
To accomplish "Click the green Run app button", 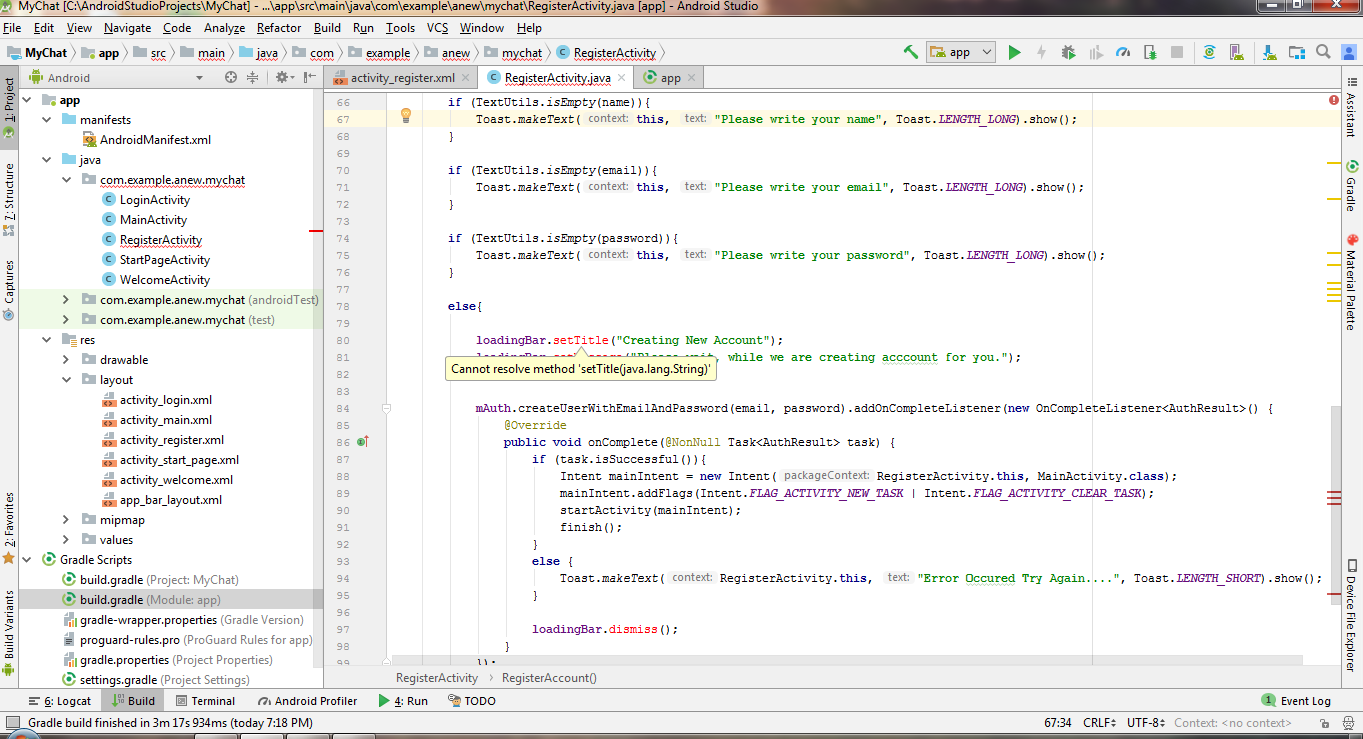I will 1014,53.
